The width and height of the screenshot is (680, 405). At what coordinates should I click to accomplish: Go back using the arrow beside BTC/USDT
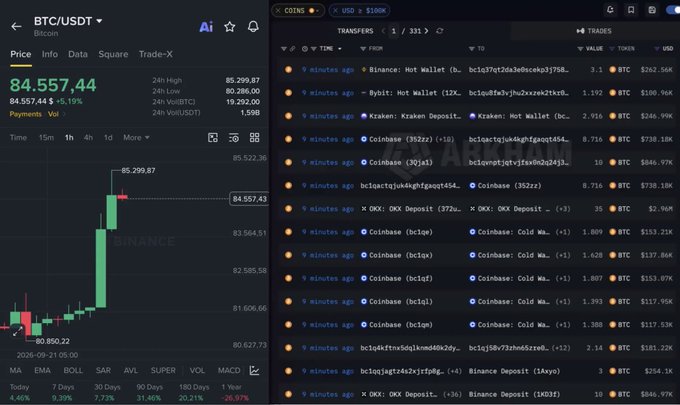pos(16,26)
